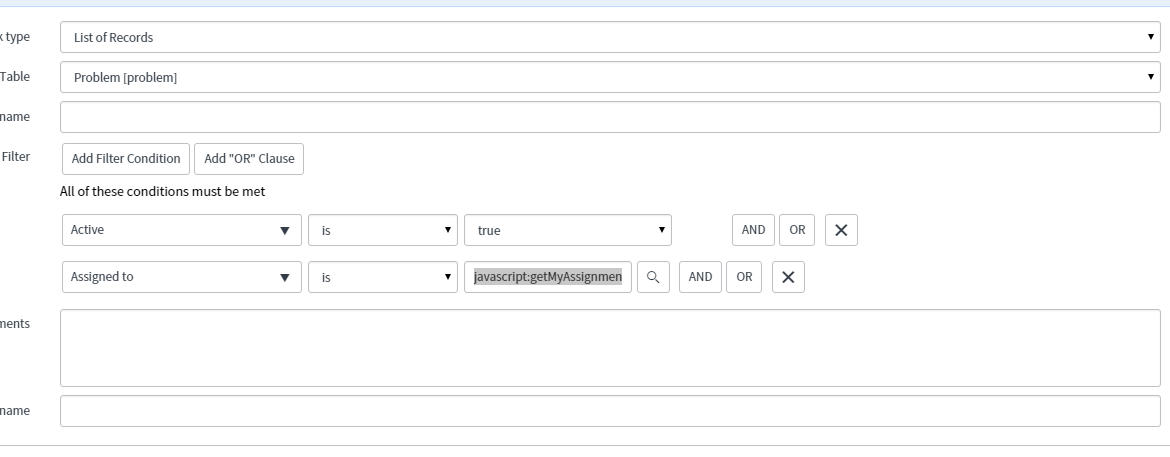Click the Add Filter Condition button

click(126, 159)
